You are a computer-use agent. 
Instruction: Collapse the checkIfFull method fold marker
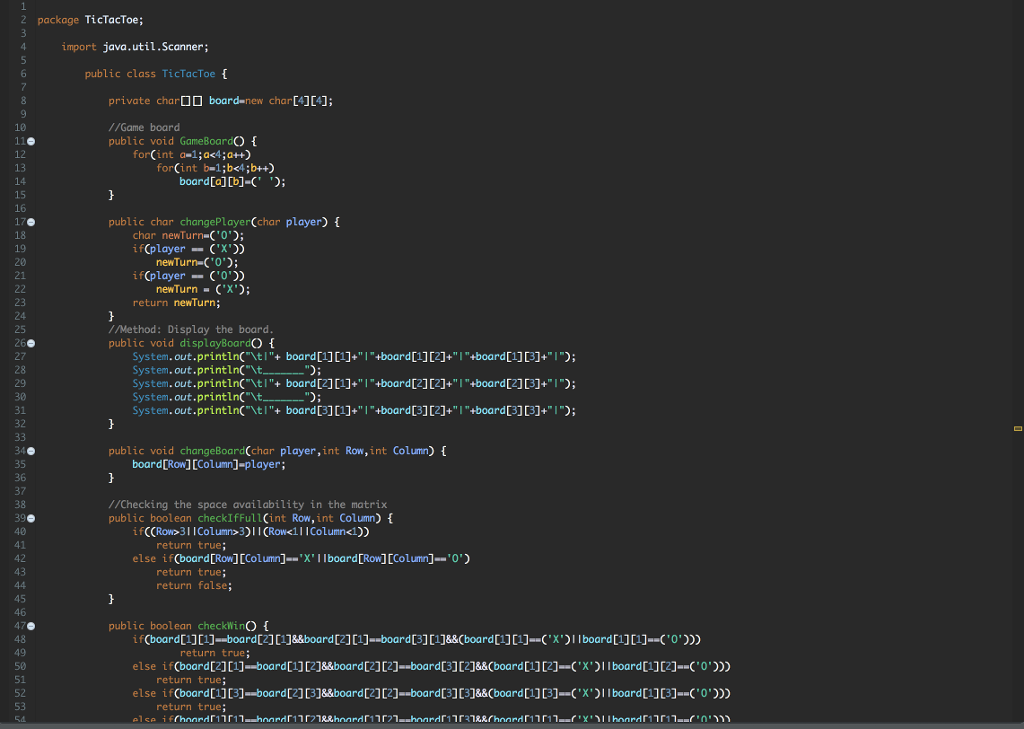click(x=30, y=518)
